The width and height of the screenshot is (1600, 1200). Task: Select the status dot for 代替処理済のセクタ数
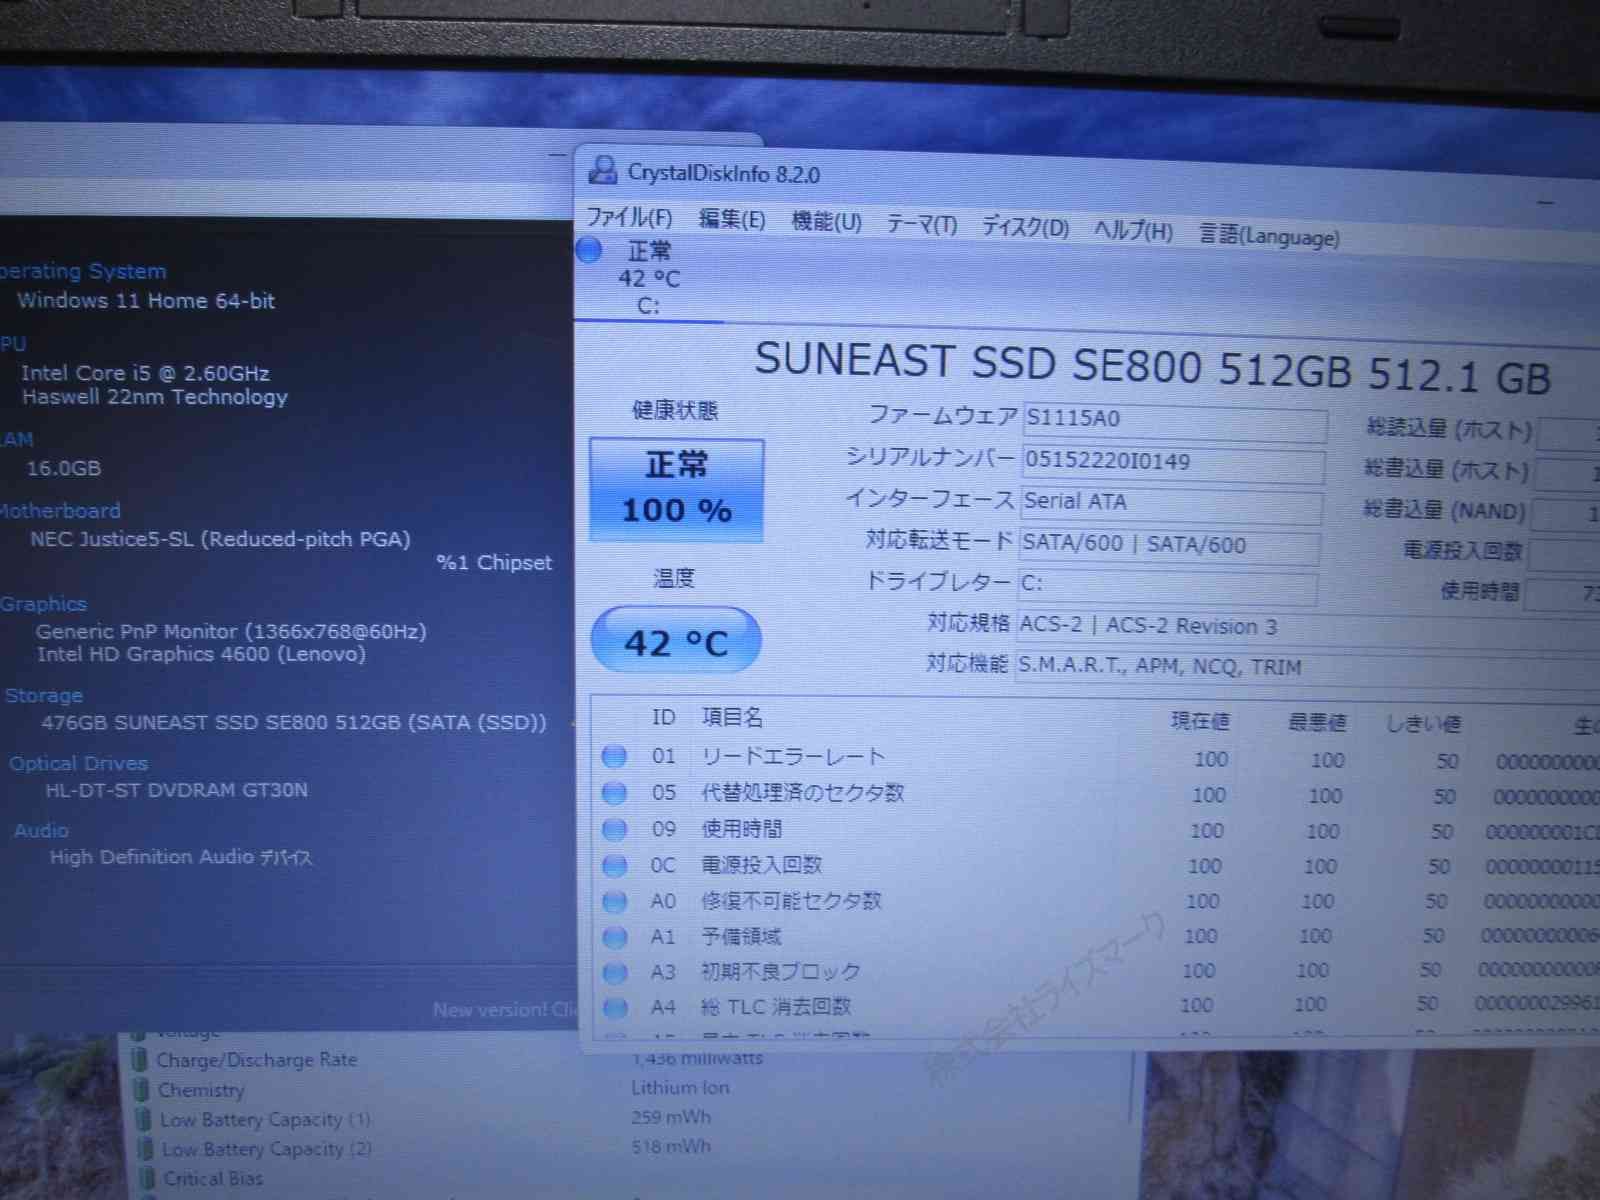614,793
